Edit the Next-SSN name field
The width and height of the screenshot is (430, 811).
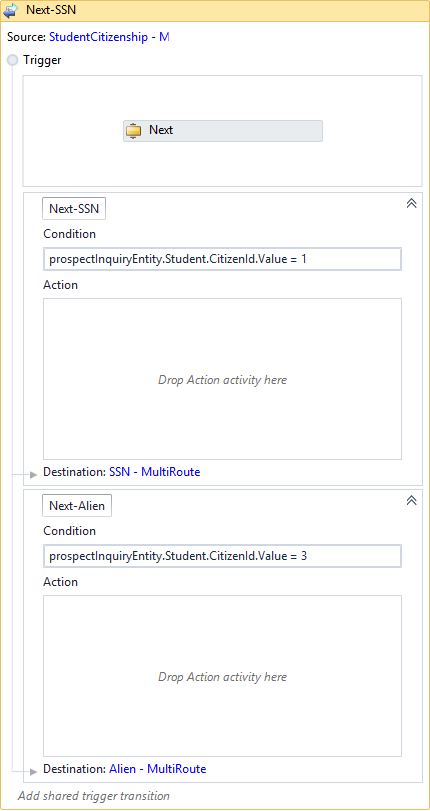(x=74, y=209)
